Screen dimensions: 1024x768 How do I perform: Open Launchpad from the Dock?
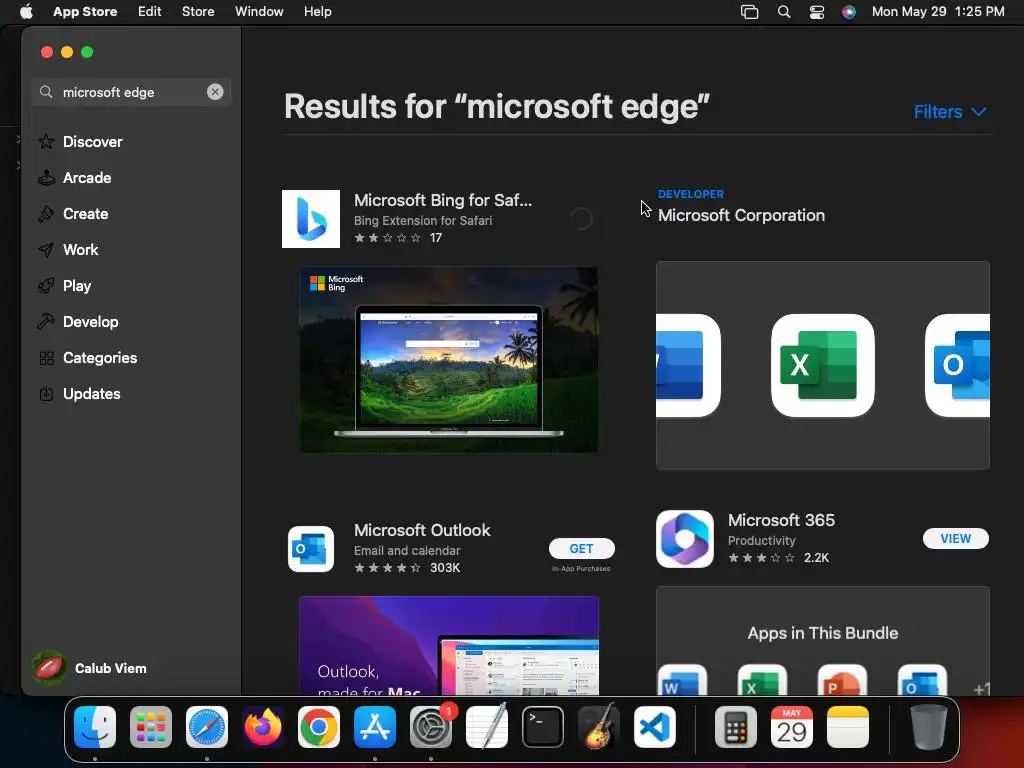(x=151, y=727)
